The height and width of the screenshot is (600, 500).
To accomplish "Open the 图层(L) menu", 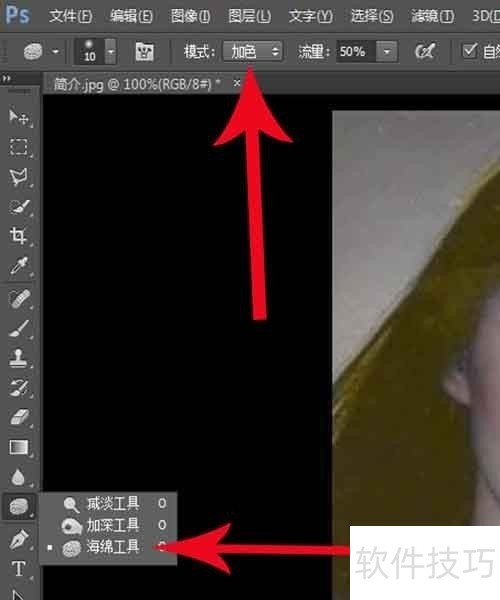I will pyautogui.click(x=249, y=16).
